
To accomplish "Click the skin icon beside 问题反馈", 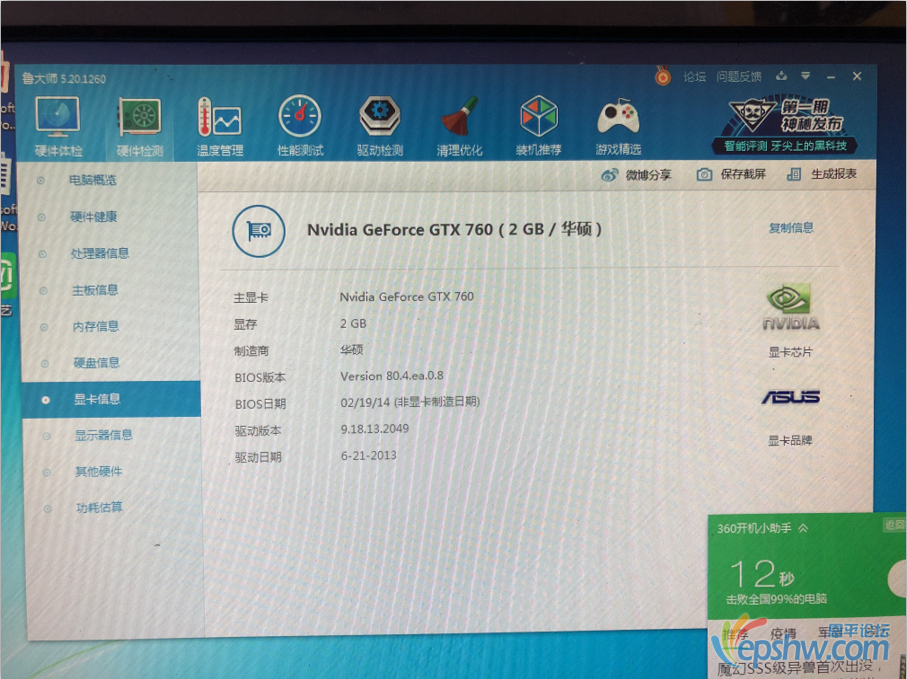I will click(x=781, y=76).
